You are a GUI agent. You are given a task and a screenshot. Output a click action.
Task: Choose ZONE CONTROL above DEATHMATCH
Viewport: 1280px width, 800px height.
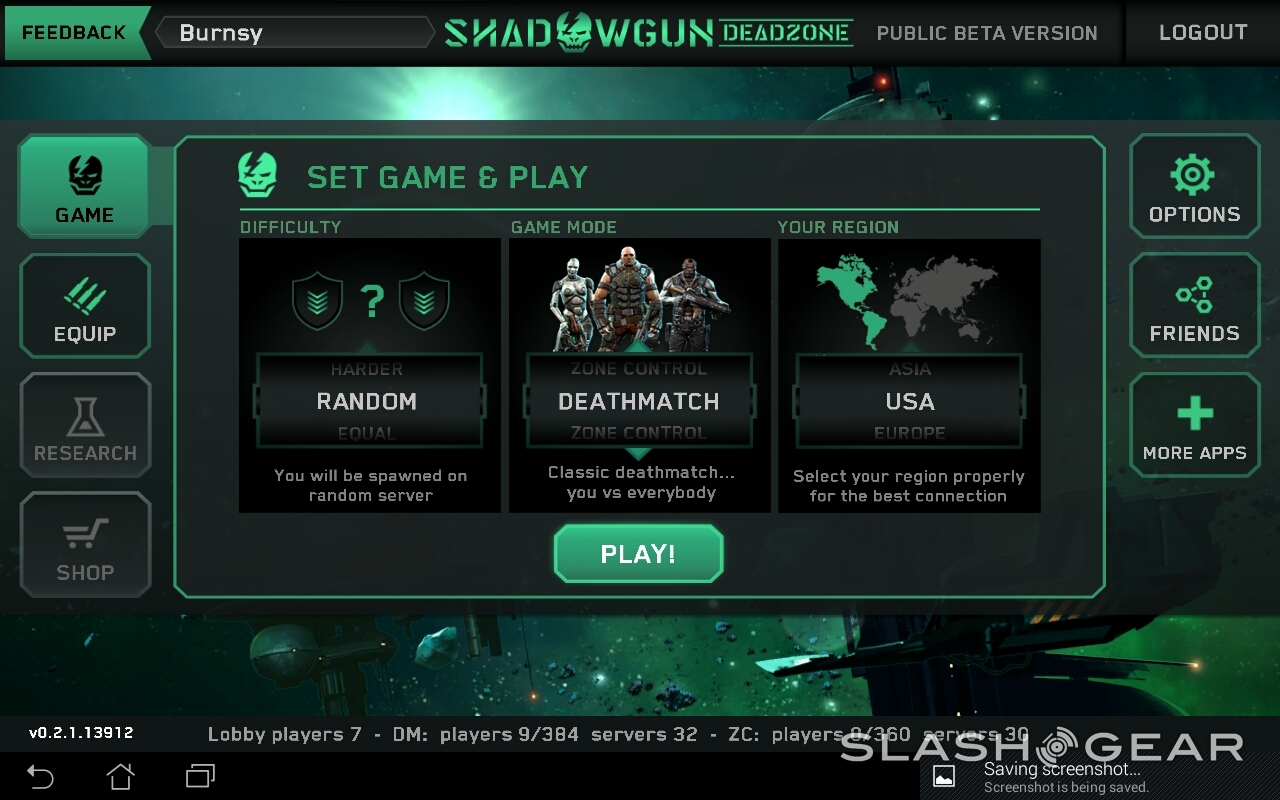coord(638,369)
